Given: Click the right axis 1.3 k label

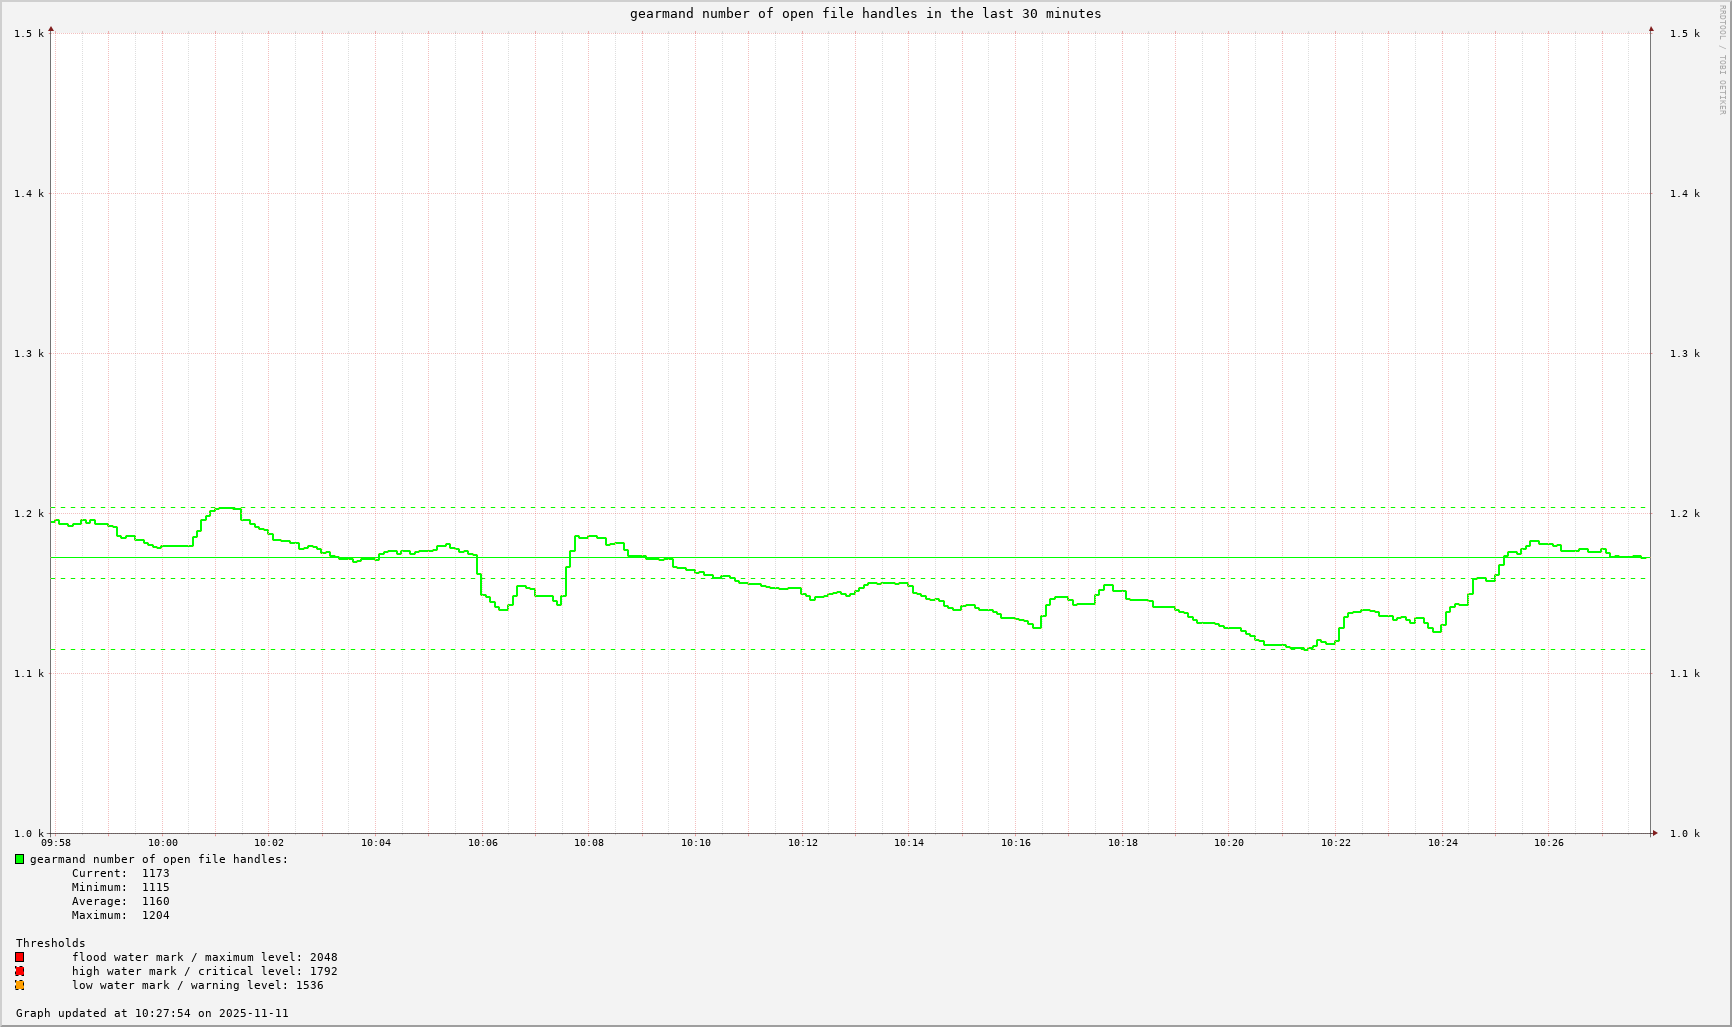Looking at the screenshot, I should click(1685, 354).
